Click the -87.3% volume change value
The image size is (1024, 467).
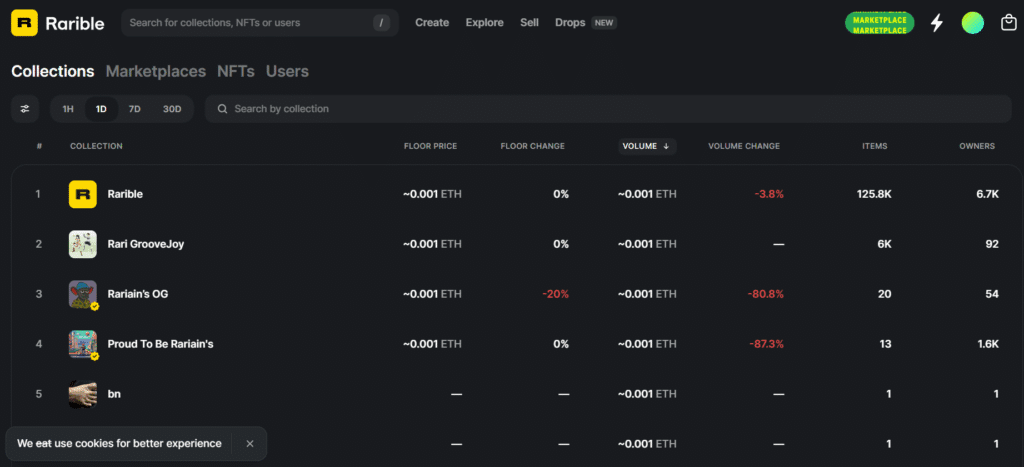(765, 344)
